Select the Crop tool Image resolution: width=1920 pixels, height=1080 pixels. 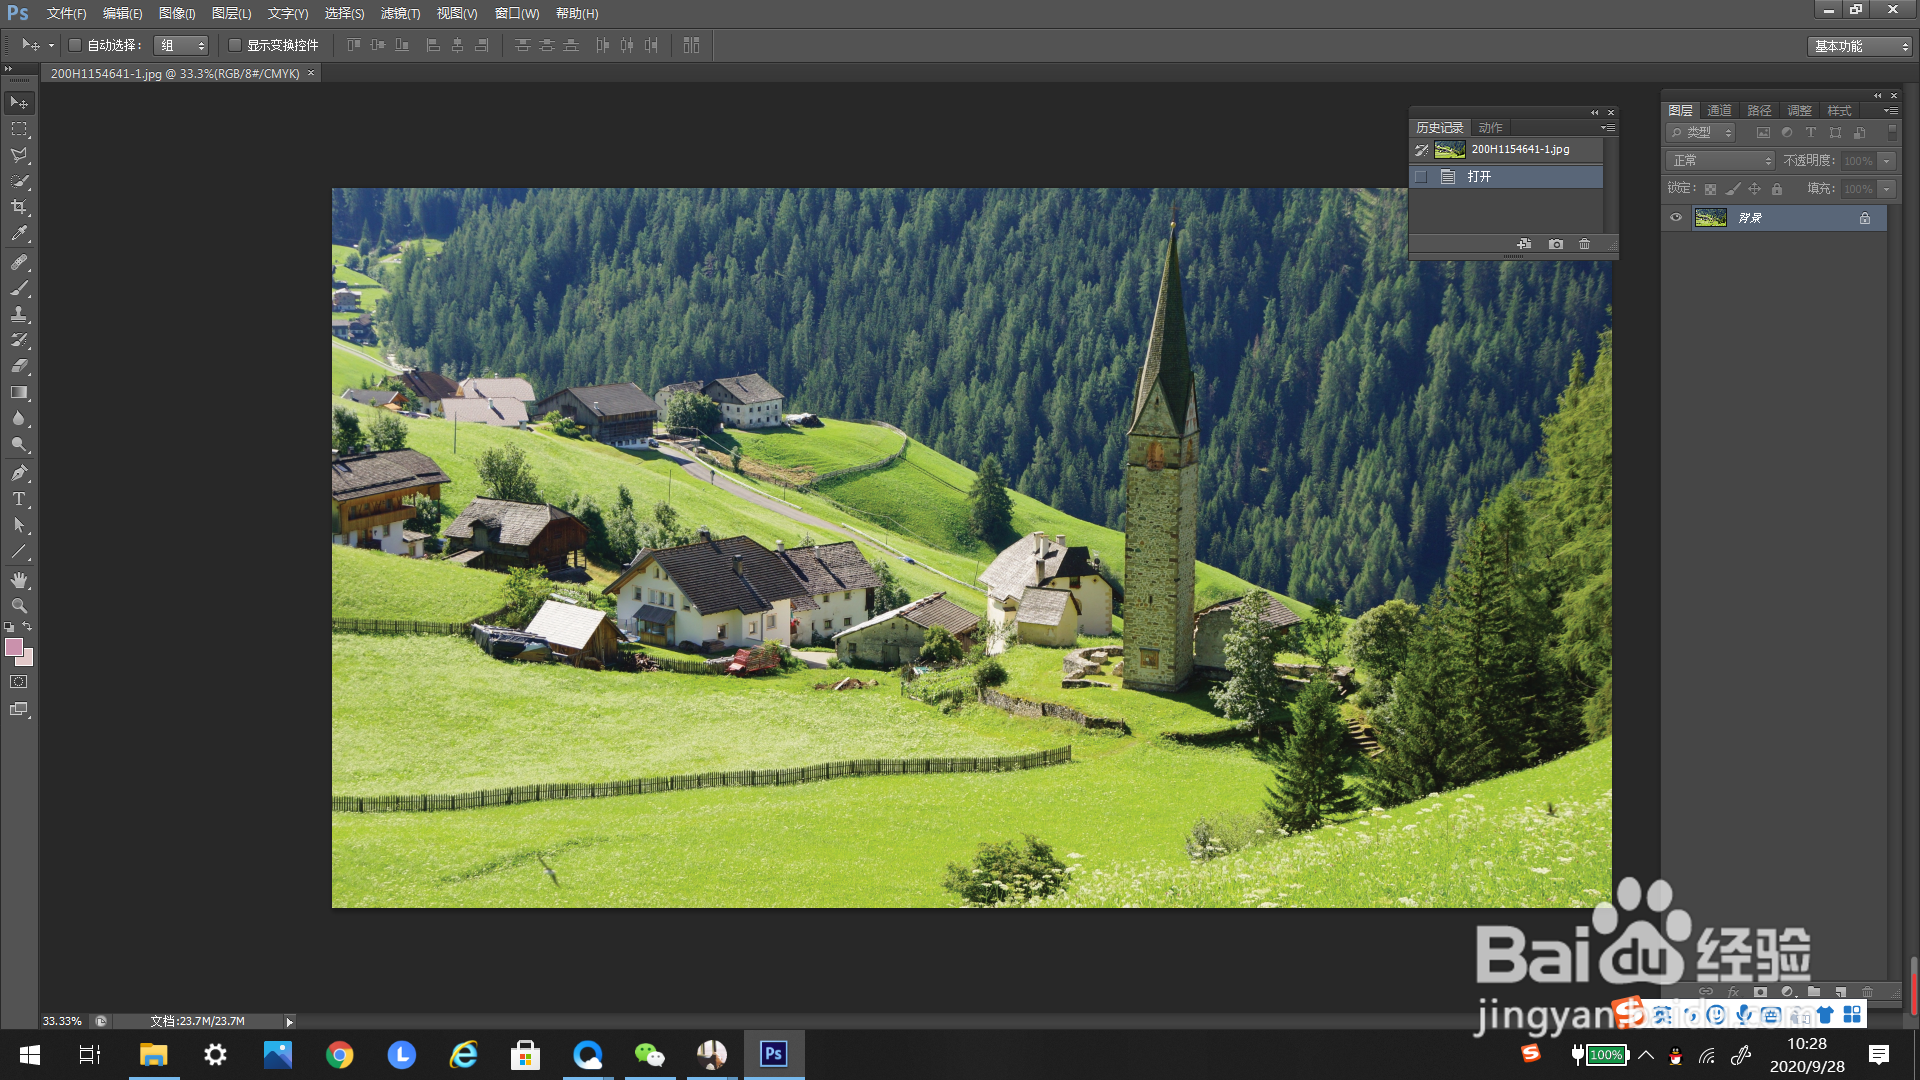click(19, 207)
